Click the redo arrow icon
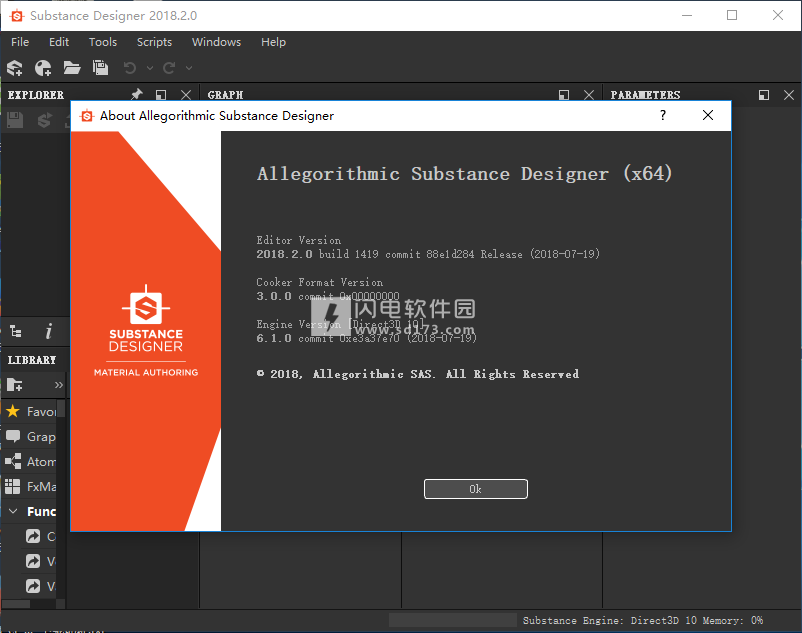 pos(169,67)
